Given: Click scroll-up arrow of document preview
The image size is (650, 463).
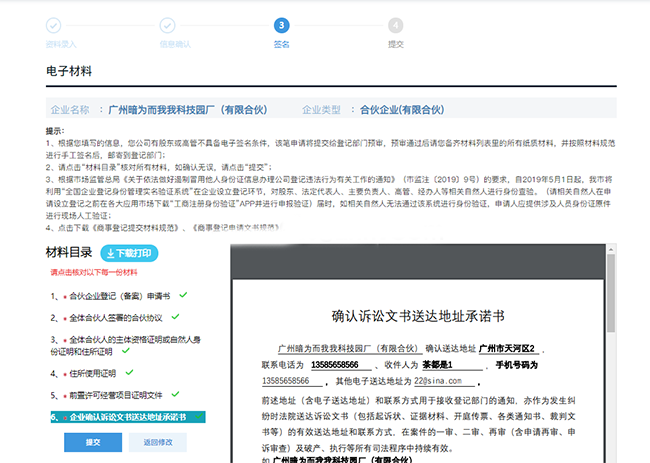Looking at the screenshot, I should pos(611,249).
